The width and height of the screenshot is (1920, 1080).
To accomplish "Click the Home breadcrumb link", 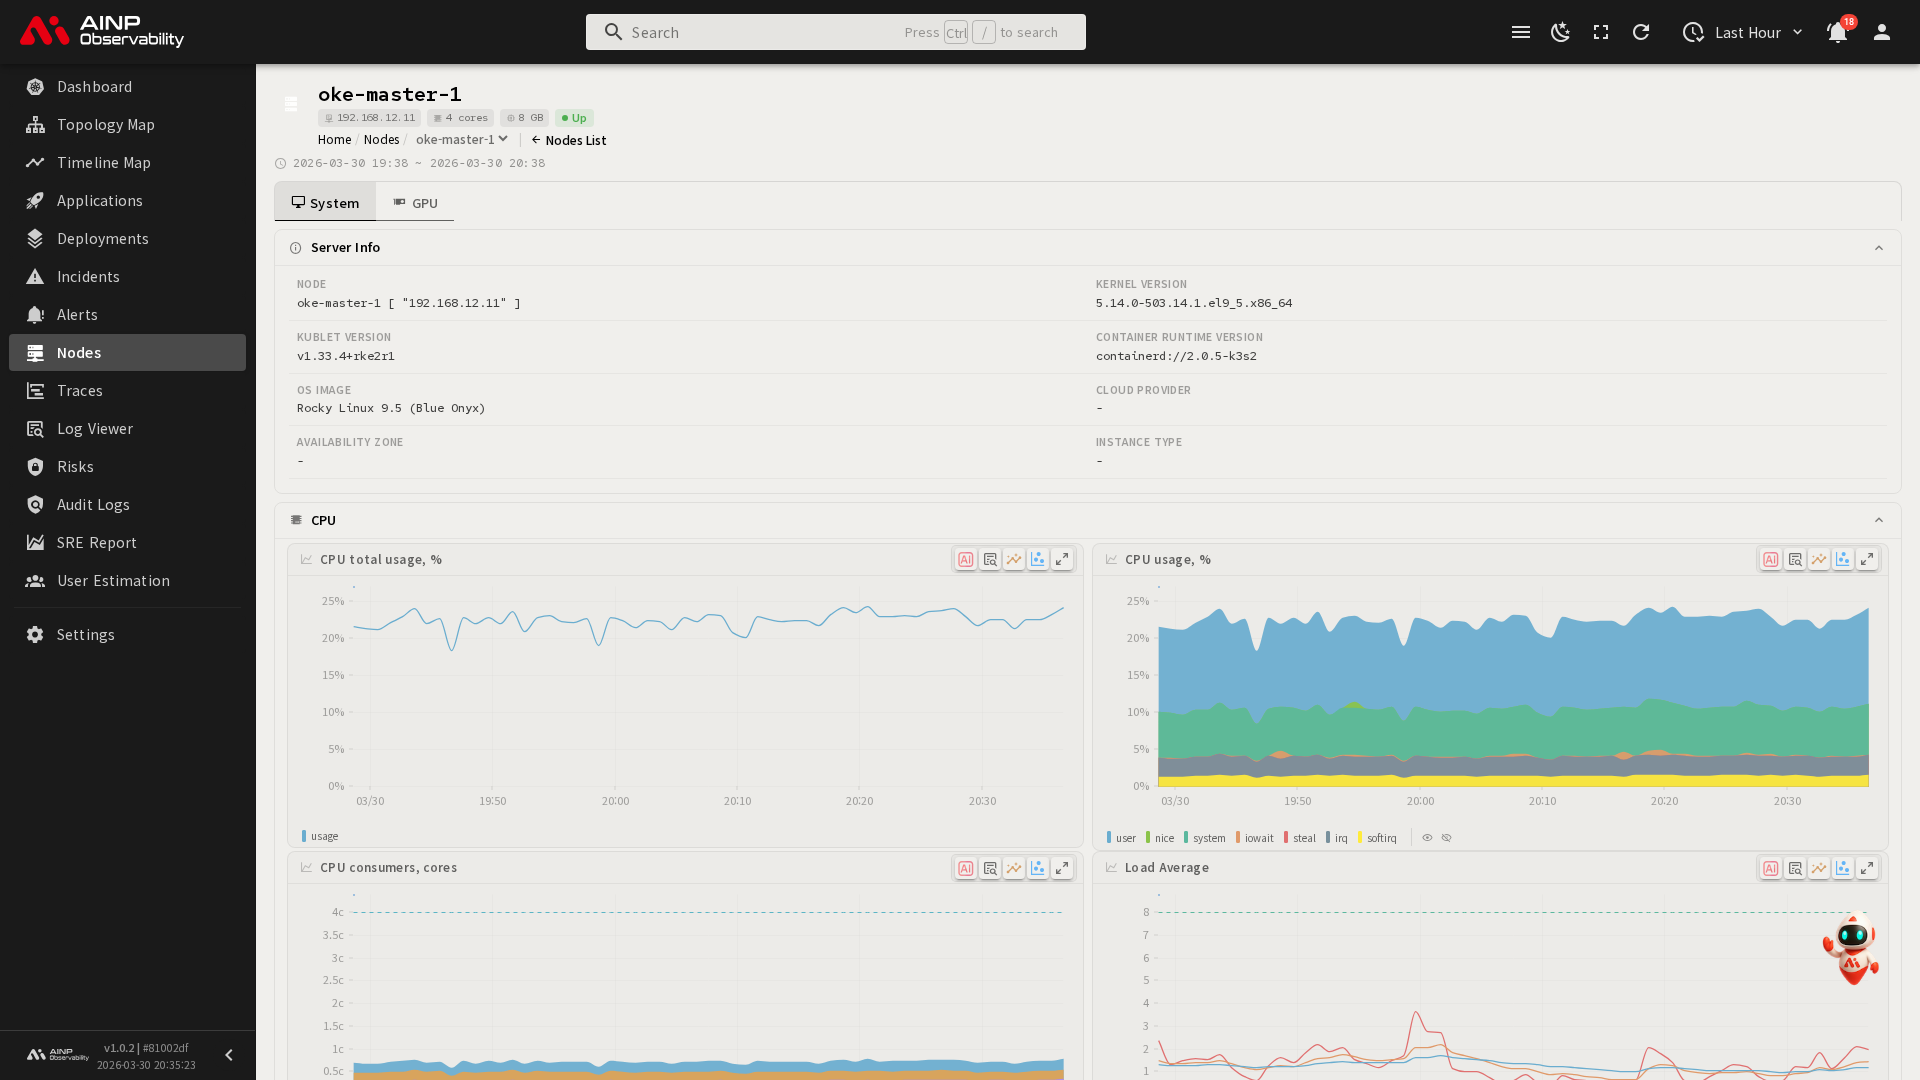I will (x=334, y=140).
